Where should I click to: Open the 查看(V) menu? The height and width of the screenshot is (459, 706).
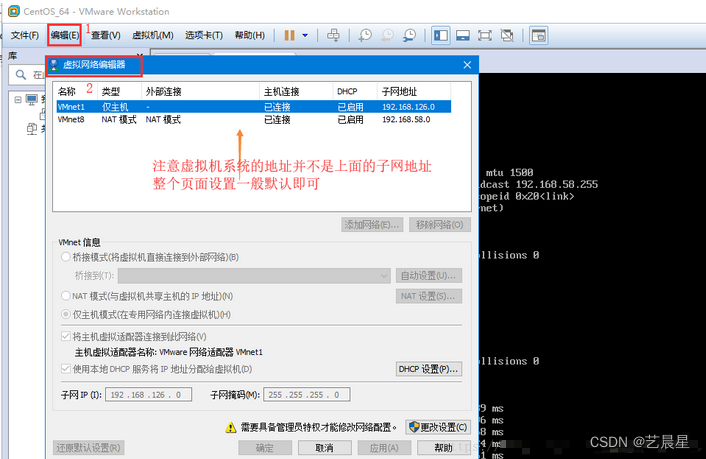(x=106, y=35)
